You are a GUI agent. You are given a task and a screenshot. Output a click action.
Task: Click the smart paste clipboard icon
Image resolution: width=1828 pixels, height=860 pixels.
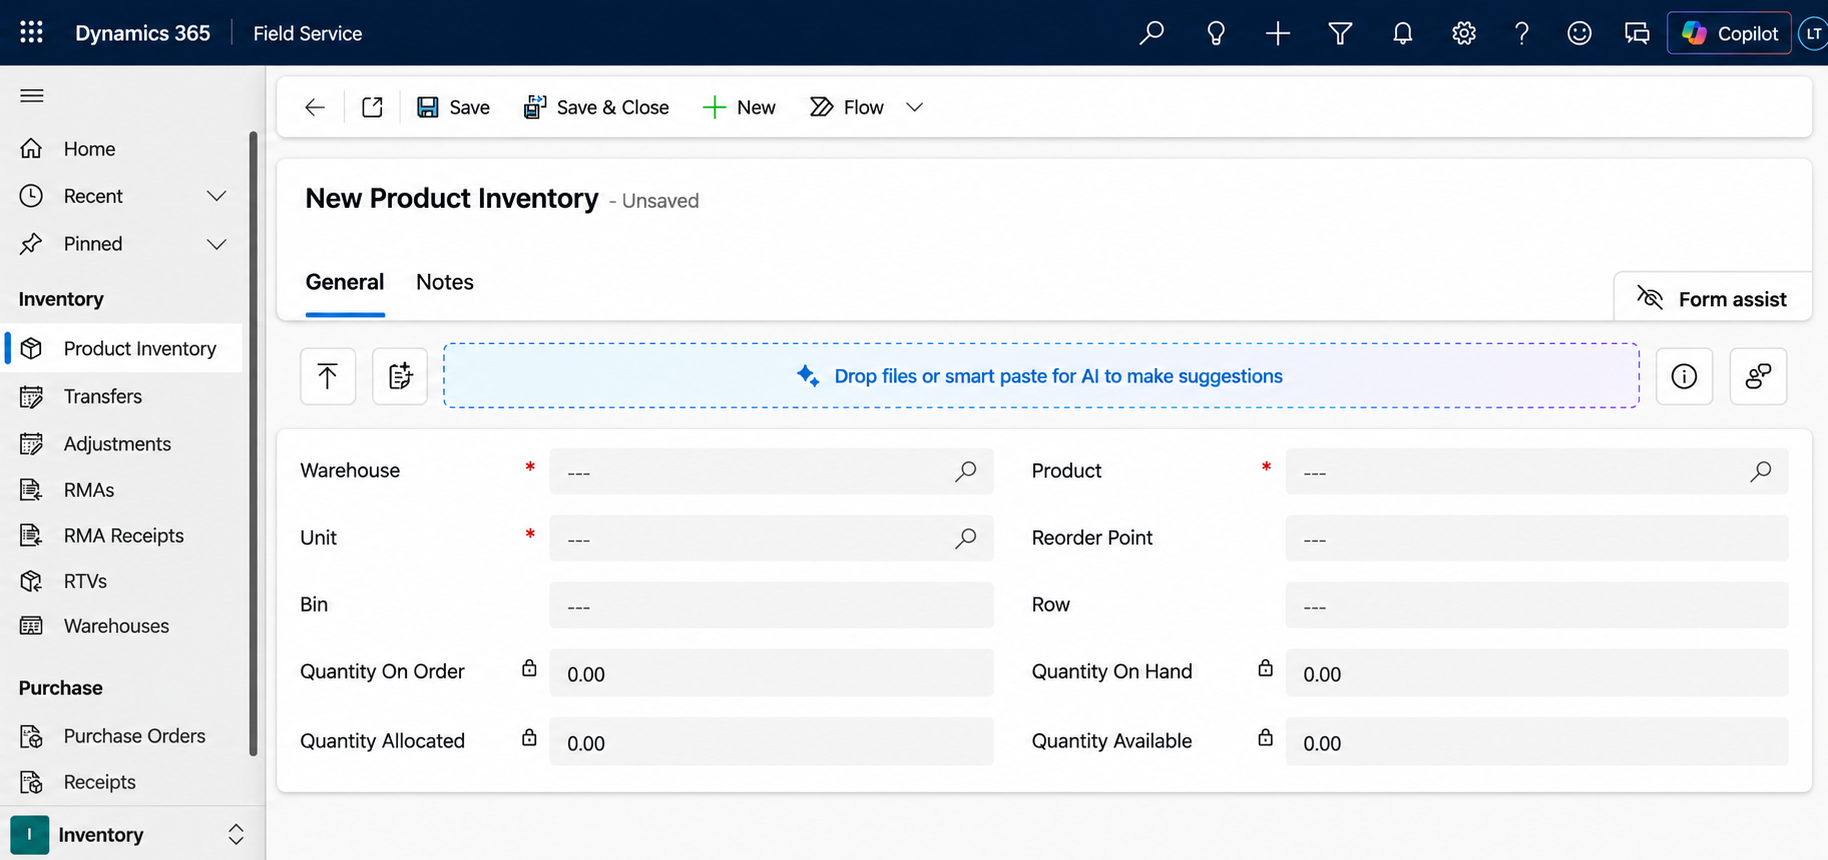pos(400,376)
